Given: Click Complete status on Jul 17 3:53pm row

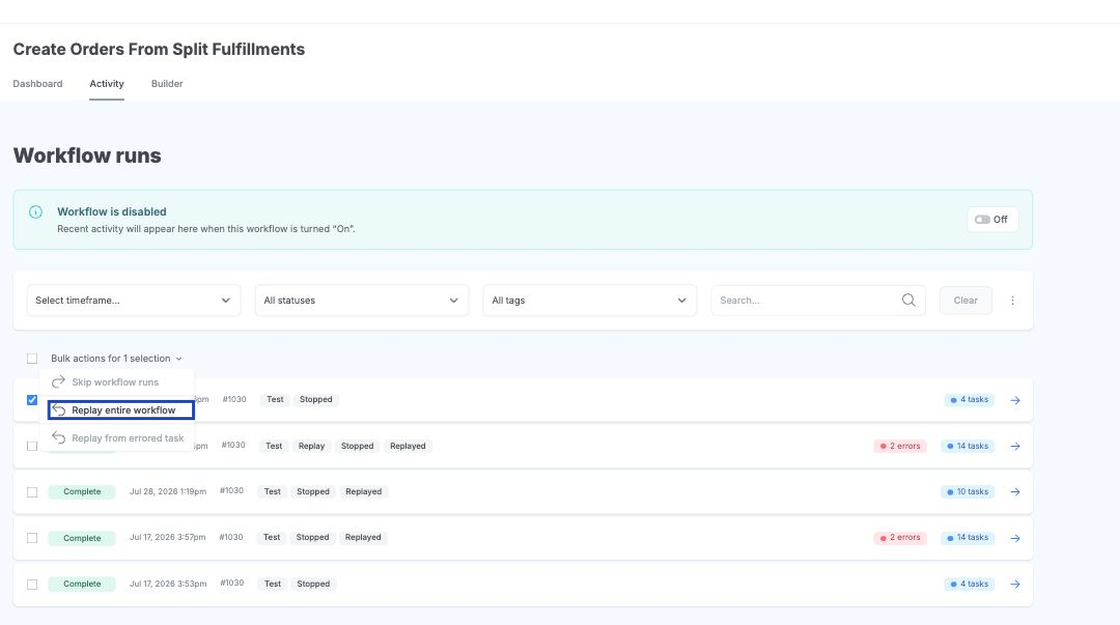Looking at the screenshot, I should pos(82,584).
